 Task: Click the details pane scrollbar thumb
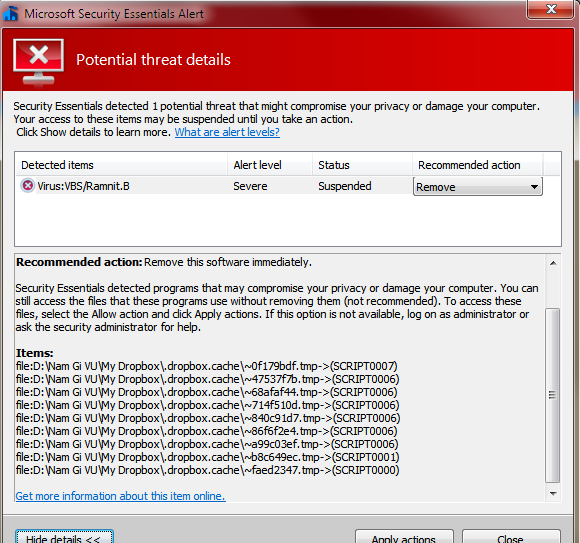tap(553, 395)
